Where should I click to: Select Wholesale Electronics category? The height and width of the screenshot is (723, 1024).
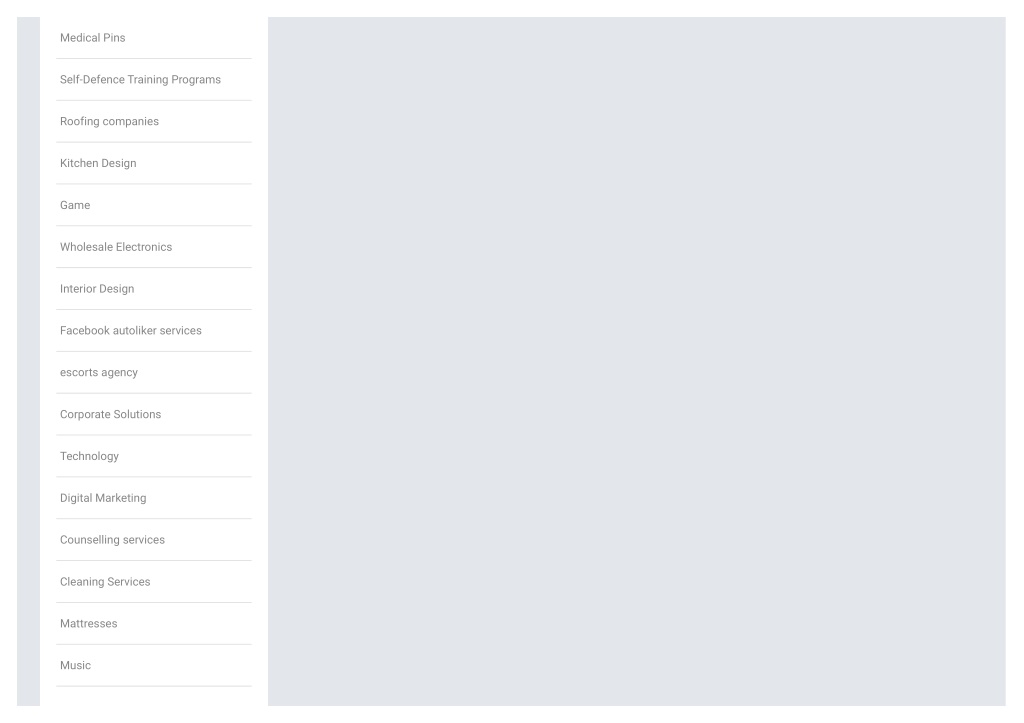pos(116,247)
